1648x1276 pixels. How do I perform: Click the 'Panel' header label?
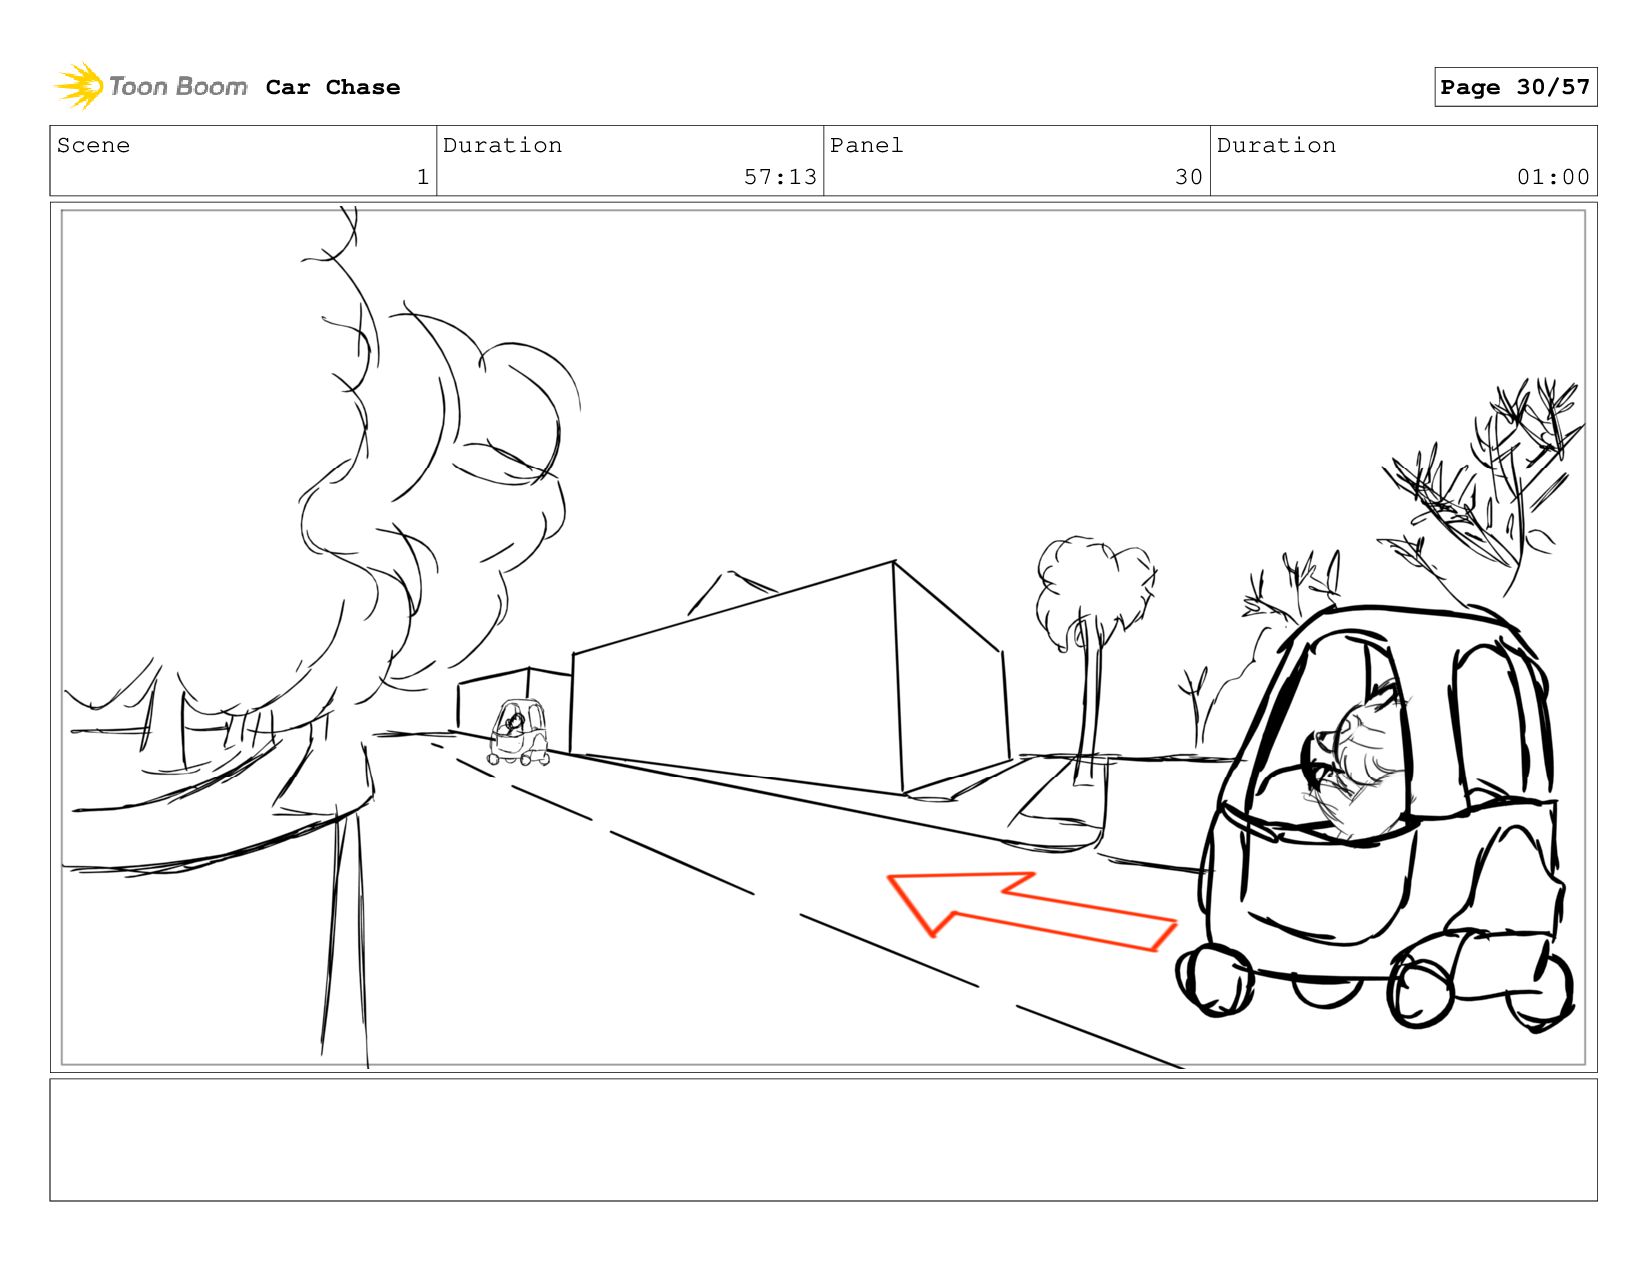(x=866, y=145)
